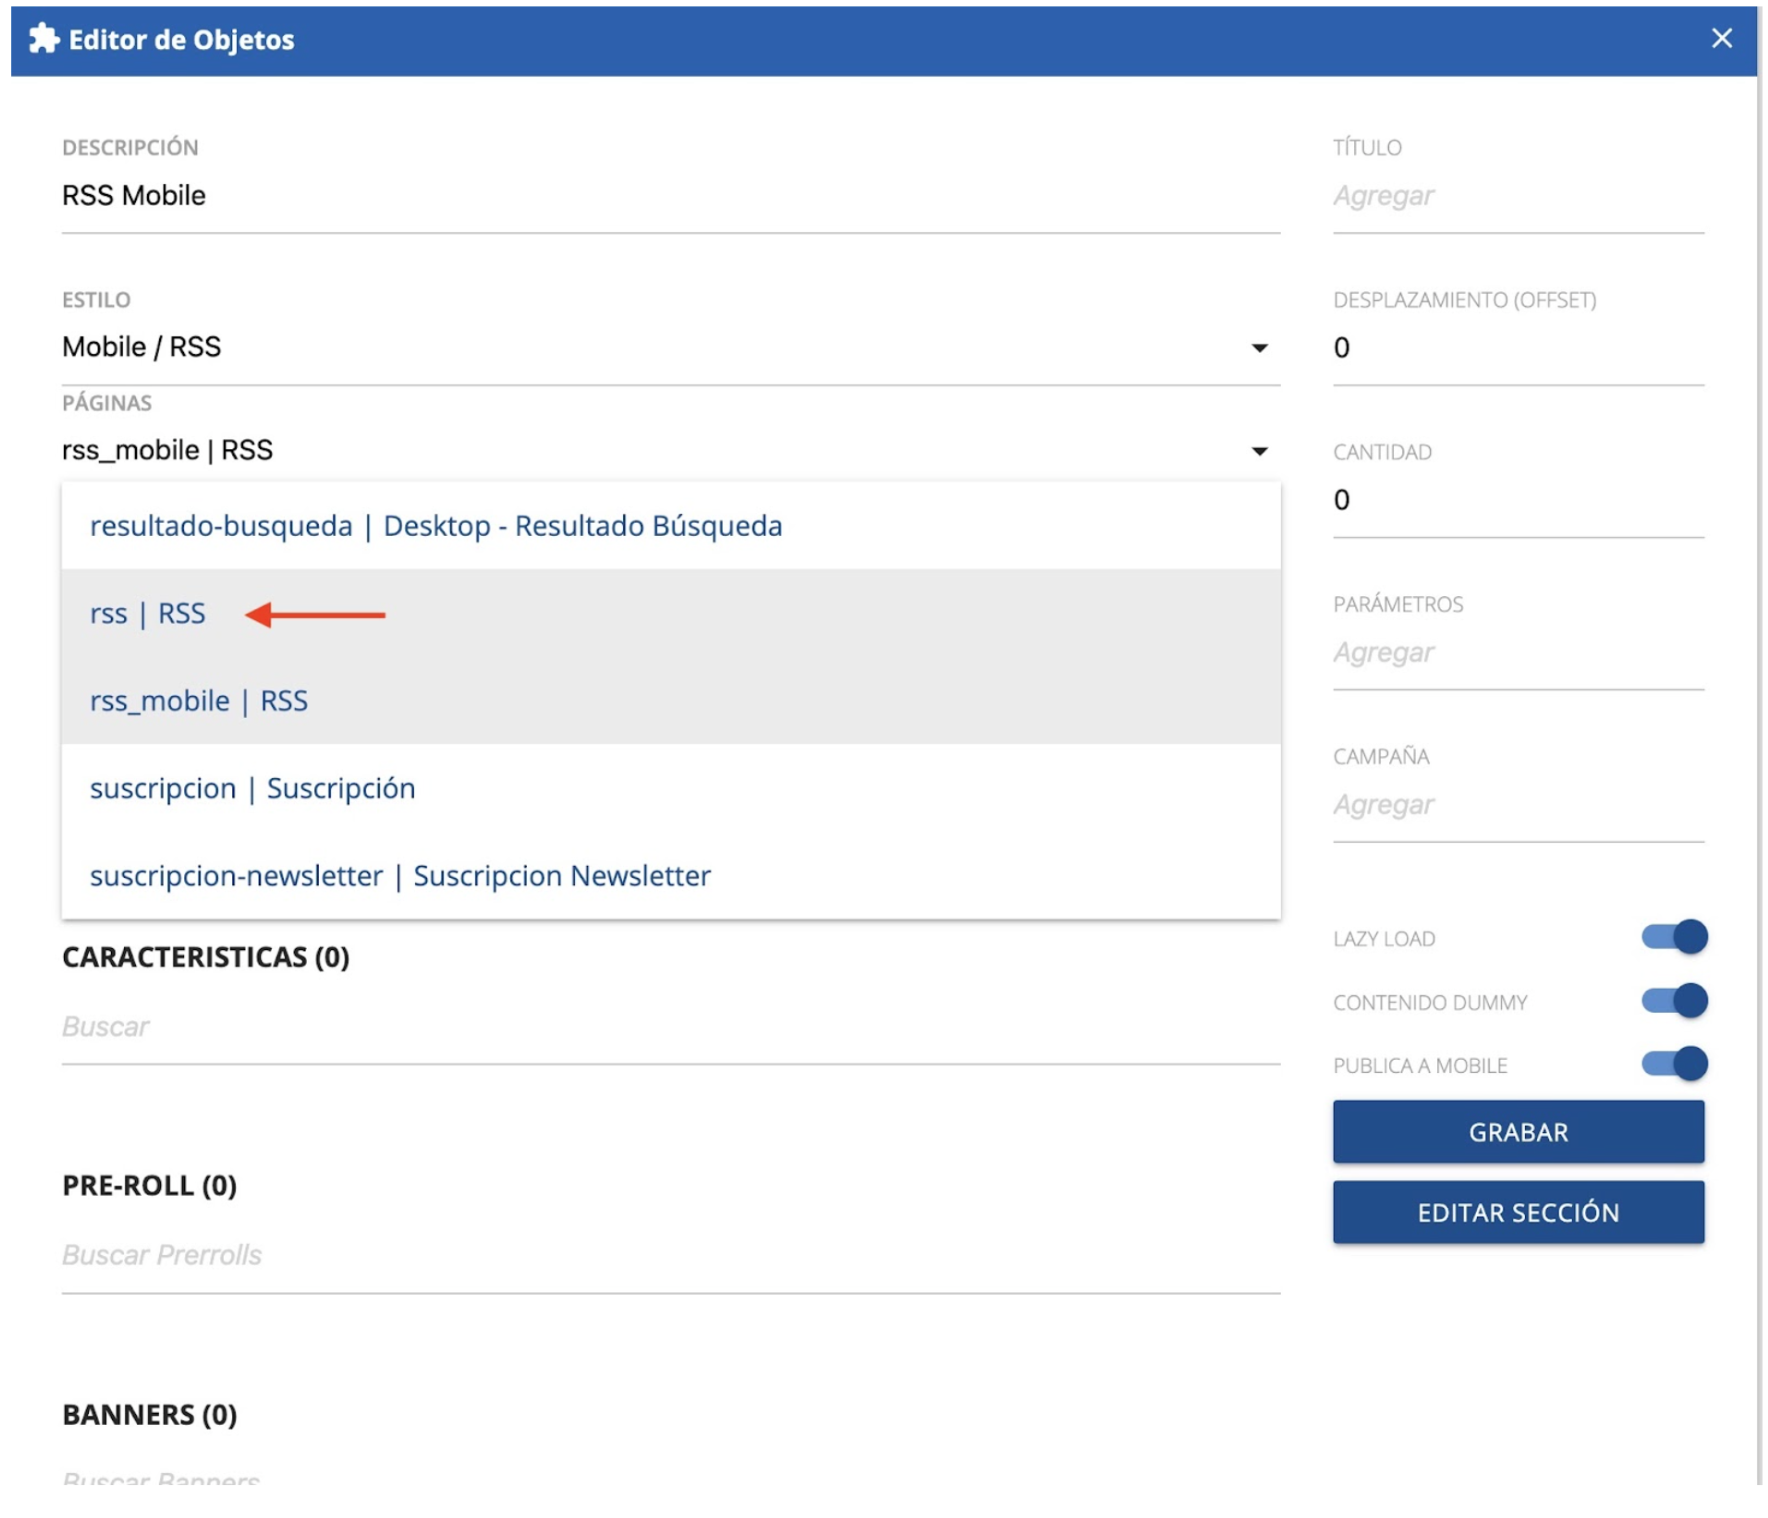The height and width of the screenshot is (1518, 1768).
Task: Click the Parámetros Agregar field
Action: 1518,652
